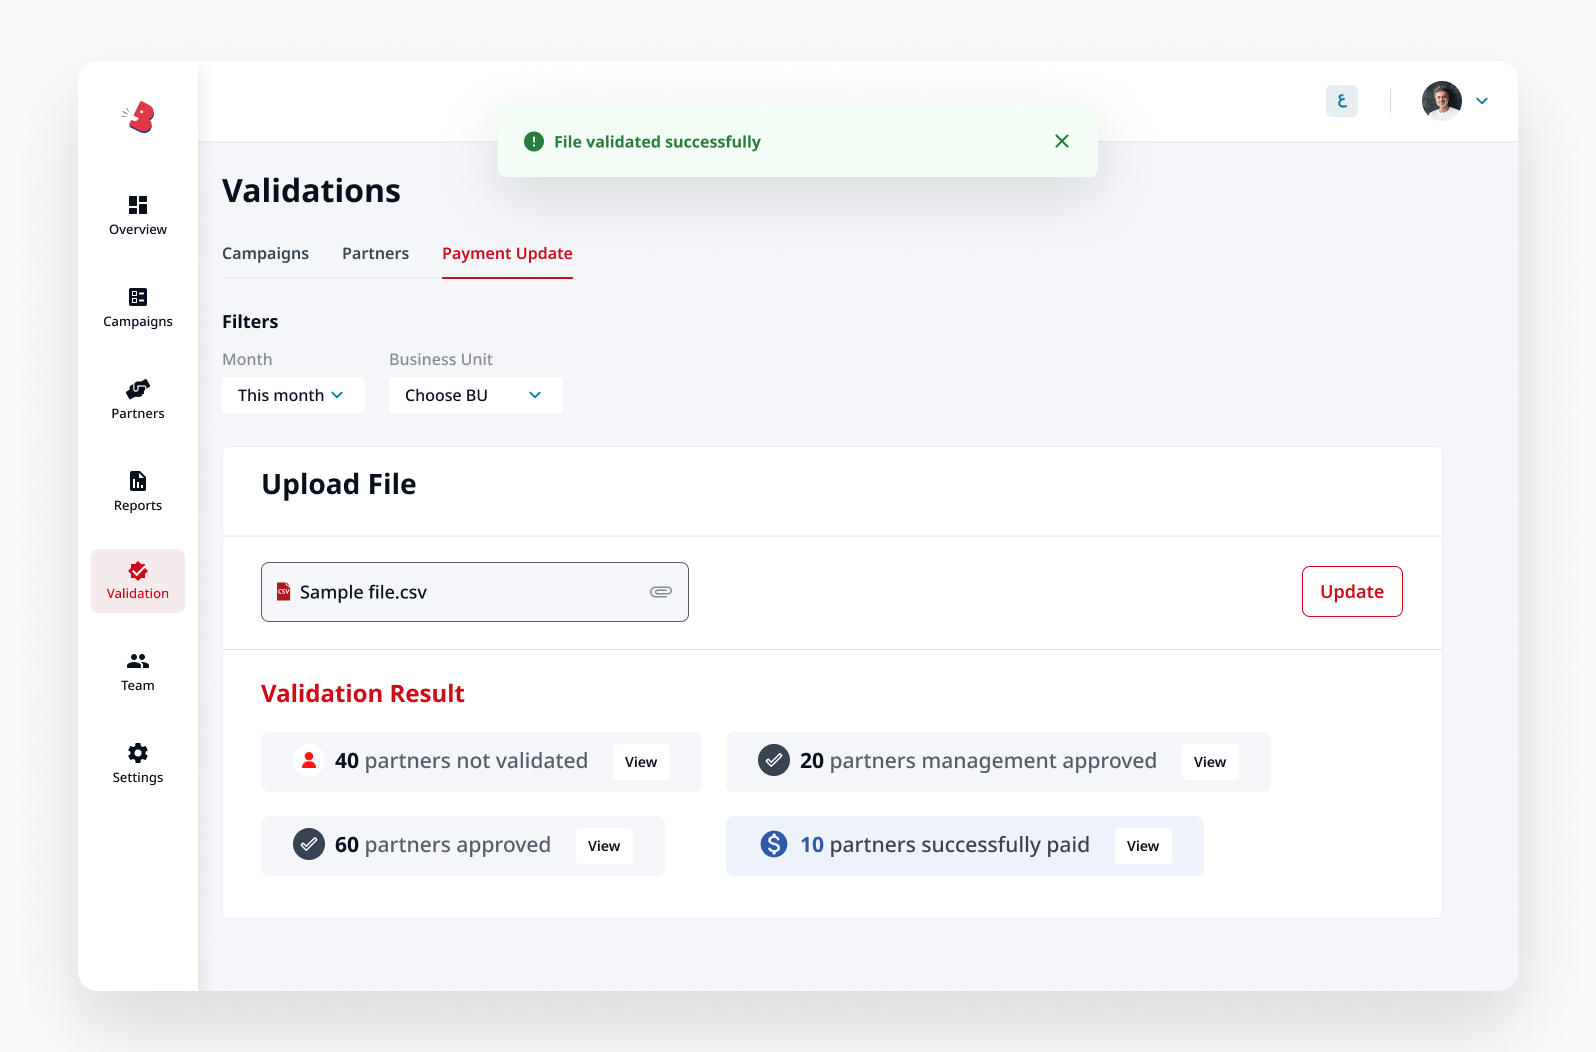The image size is (1596, 1052).
Task: Expand the user profile menu chevron
Action: 1482,101
